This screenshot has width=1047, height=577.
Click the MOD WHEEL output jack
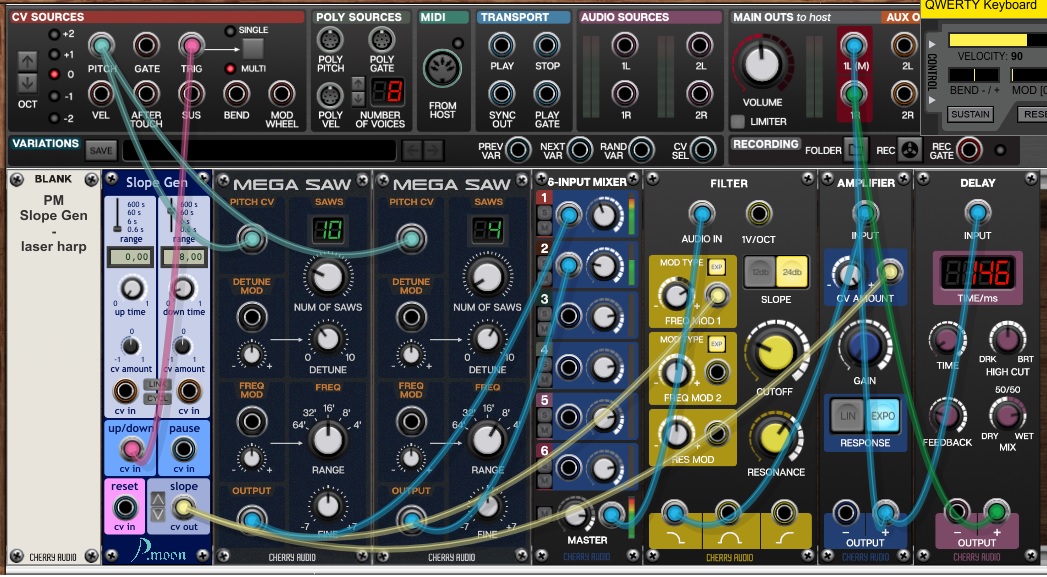tap(282, 94)
